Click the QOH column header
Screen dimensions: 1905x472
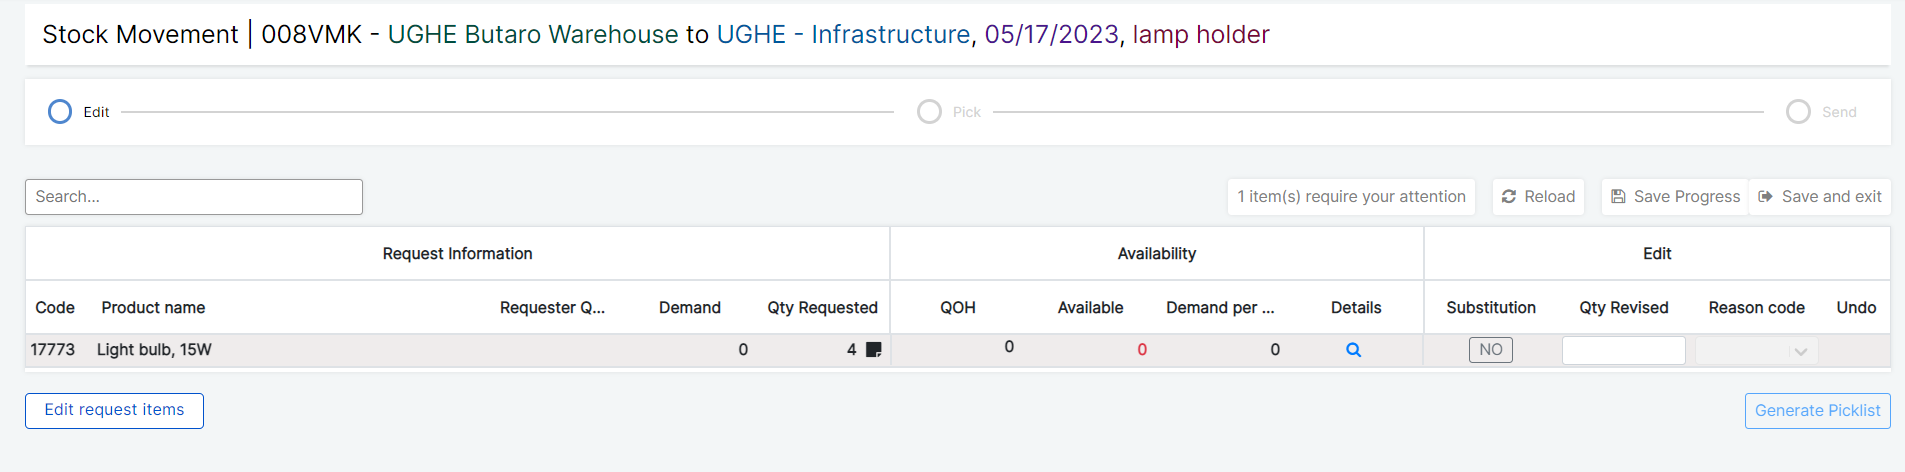tap(957, 308)
